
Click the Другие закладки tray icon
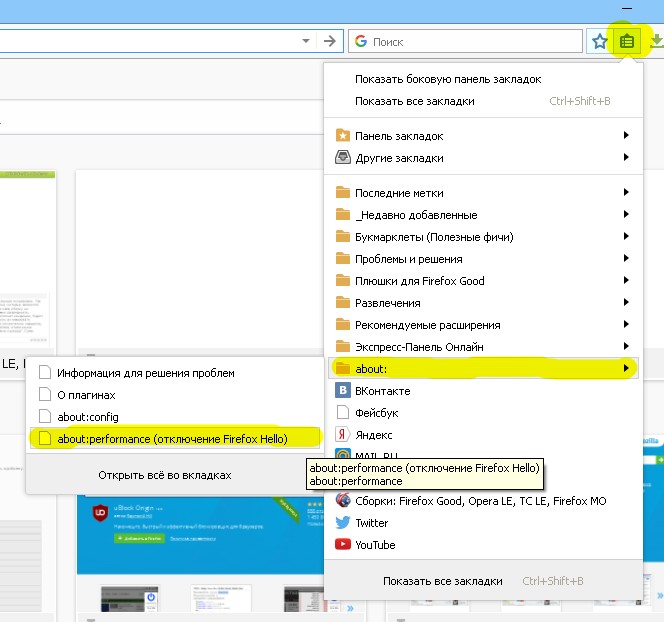tap(343, 158)
